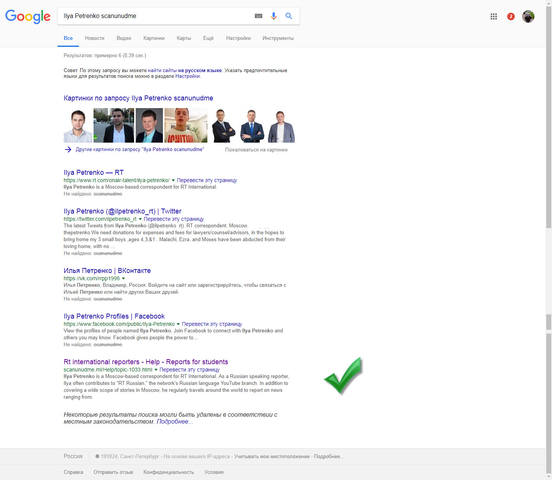Open the sixth thumbnail, man in blue suit and tie

(x=252, y=125)
